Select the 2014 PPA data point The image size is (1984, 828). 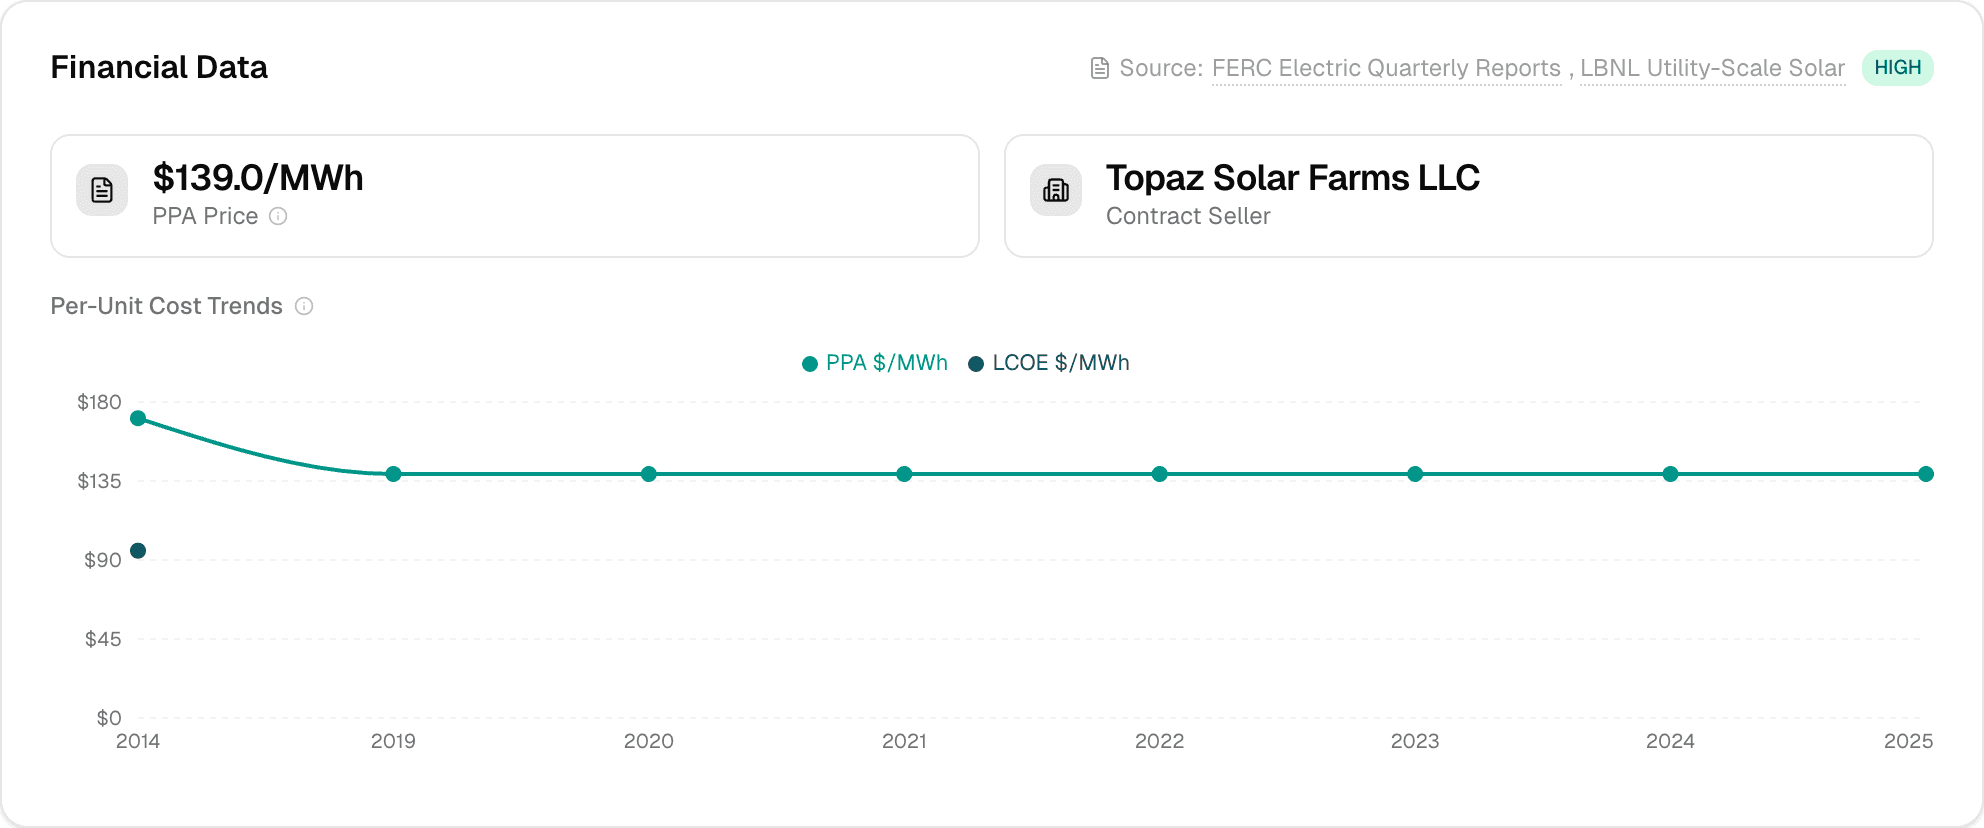click(138, 418)
